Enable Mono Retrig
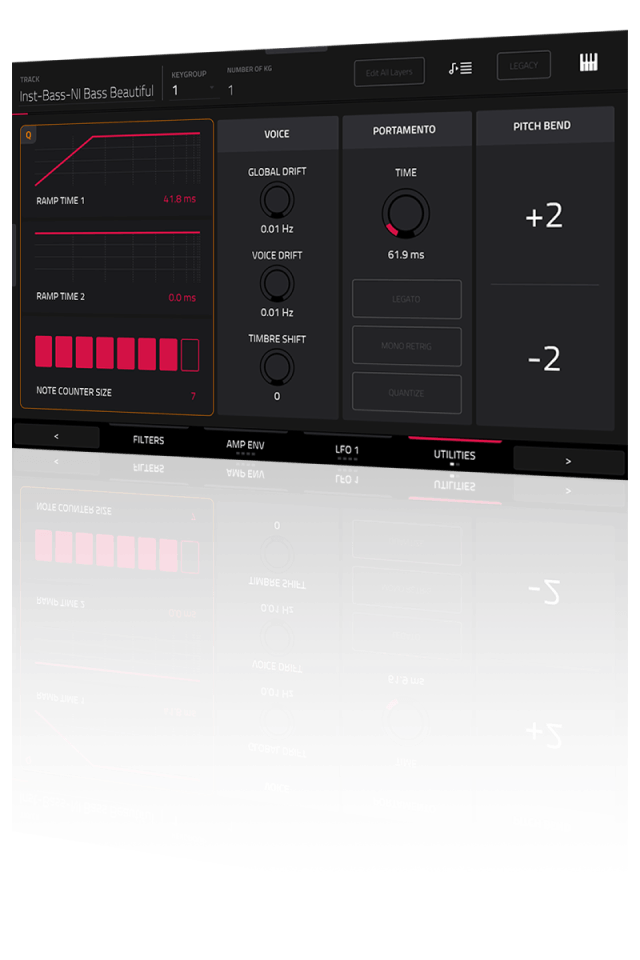The width and height of the screenshot is (640, 960). click(x=406, y=346)
